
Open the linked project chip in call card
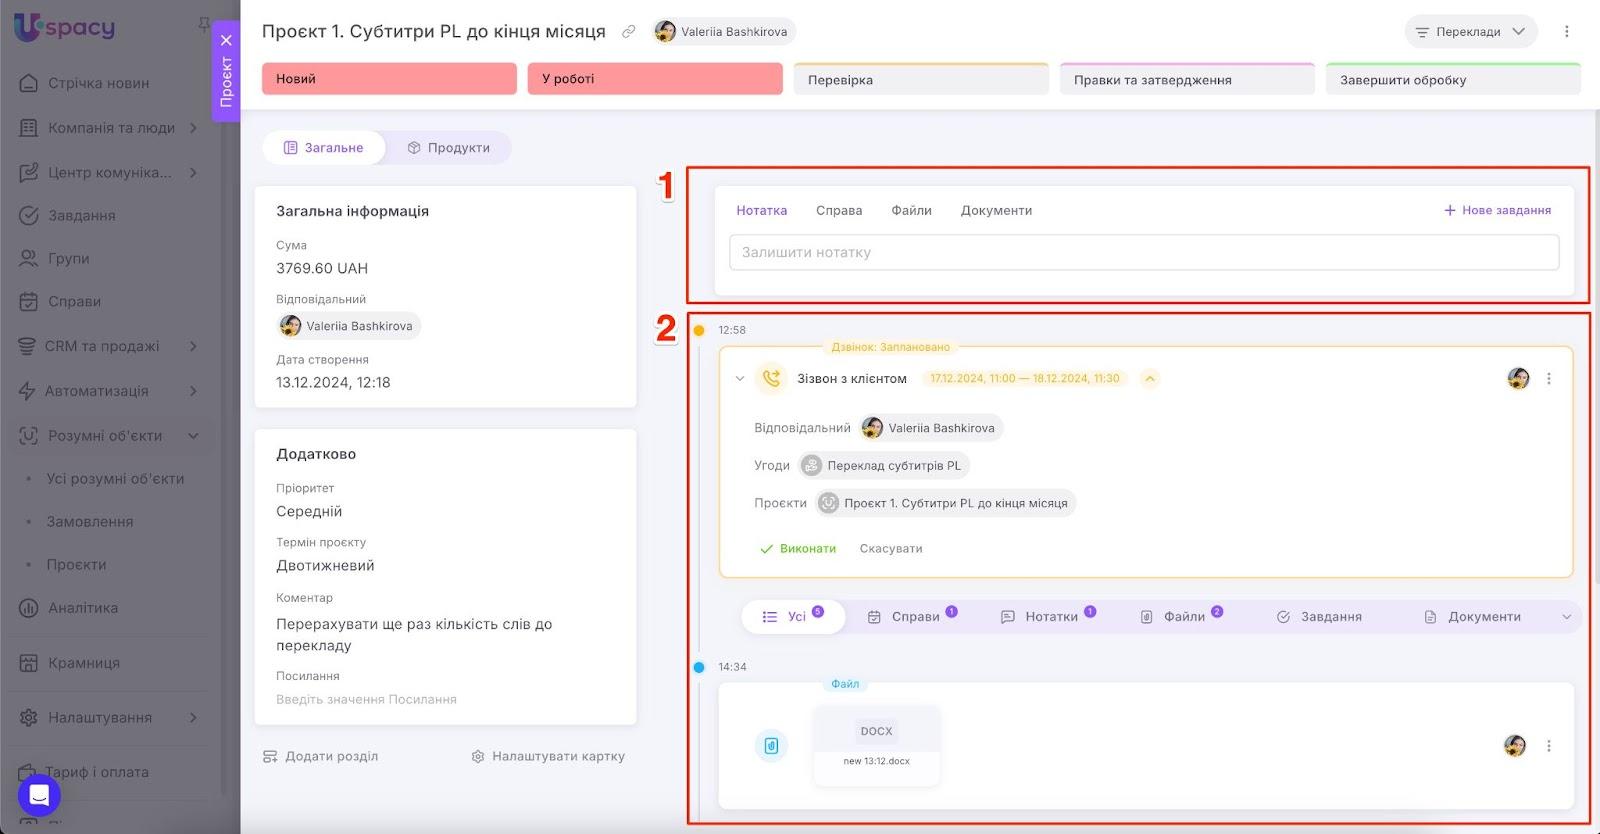tap(945, 503)
